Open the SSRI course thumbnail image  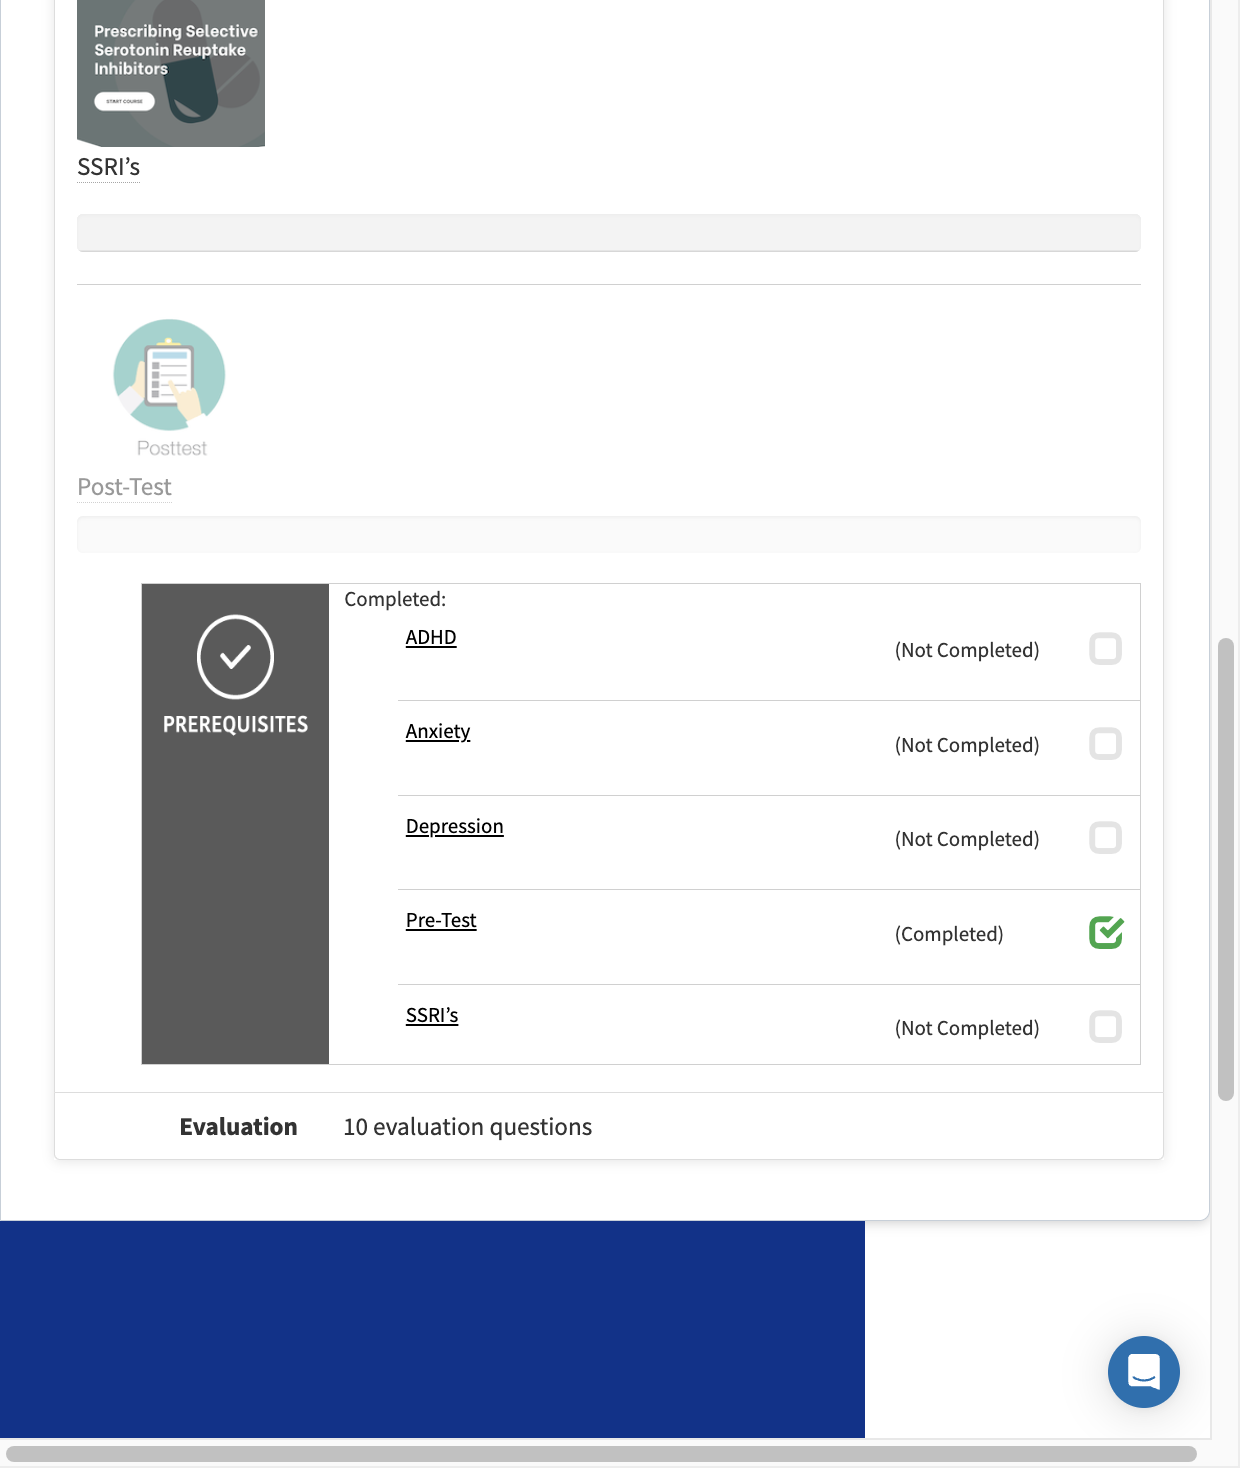[171, 73]
